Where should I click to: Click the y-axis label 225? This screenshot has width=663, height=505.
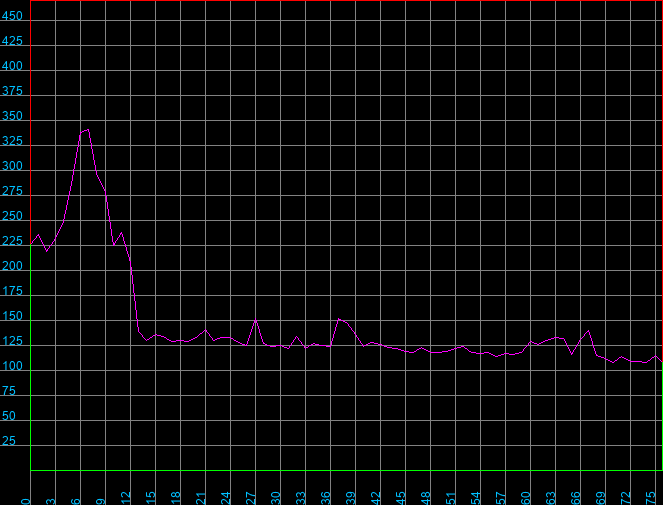click(12, 241)
